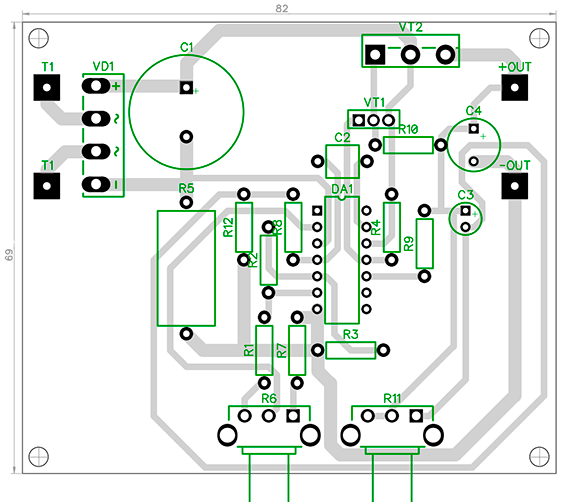This screenshot has height=502, width=563.
Task: Click the square pad inside C4
Action: pyautogui.click(x=474, y=128)
